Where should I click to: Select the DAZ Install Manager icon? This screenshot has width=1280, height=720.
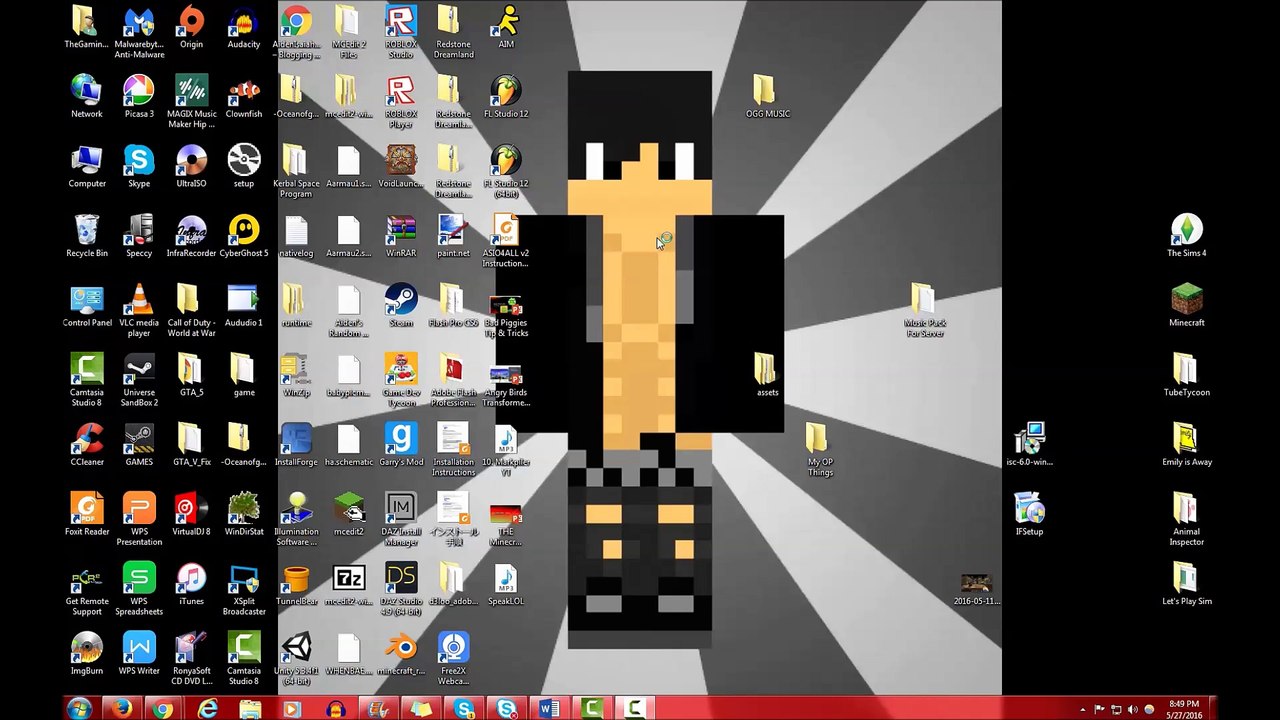point(401,520)
